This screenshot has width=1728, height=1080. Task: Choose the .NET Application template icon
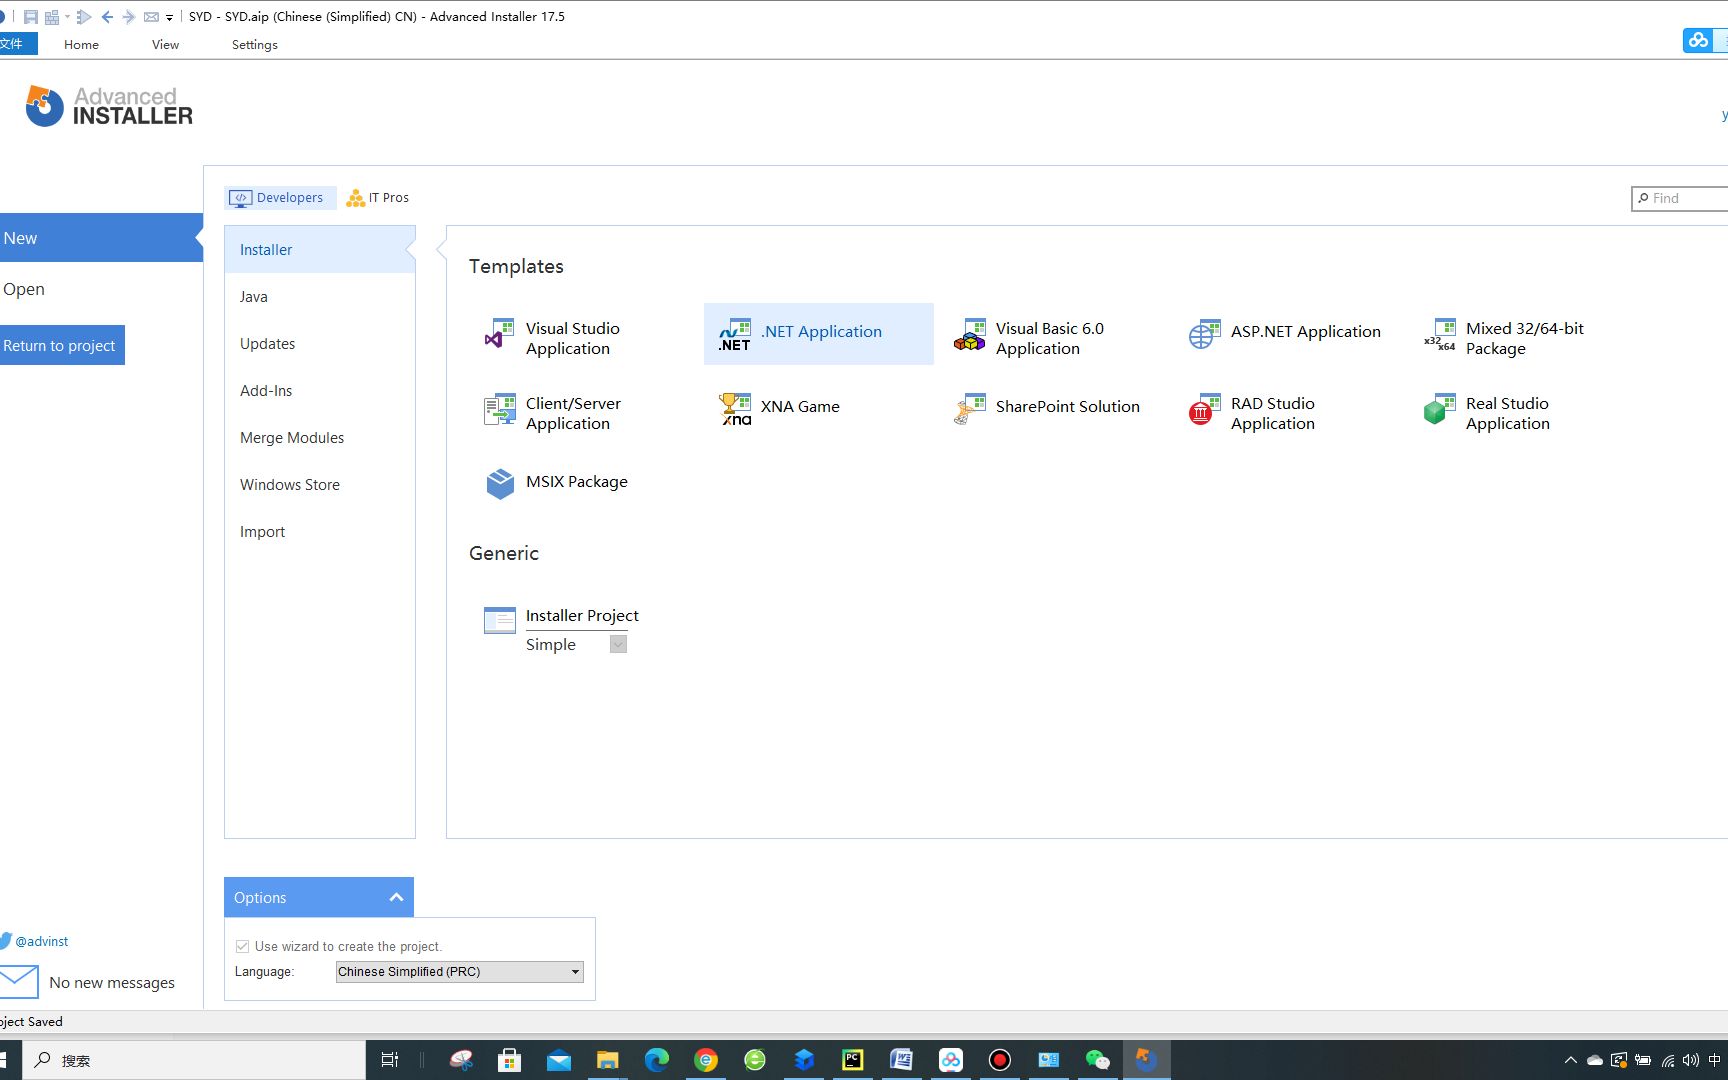735,334
